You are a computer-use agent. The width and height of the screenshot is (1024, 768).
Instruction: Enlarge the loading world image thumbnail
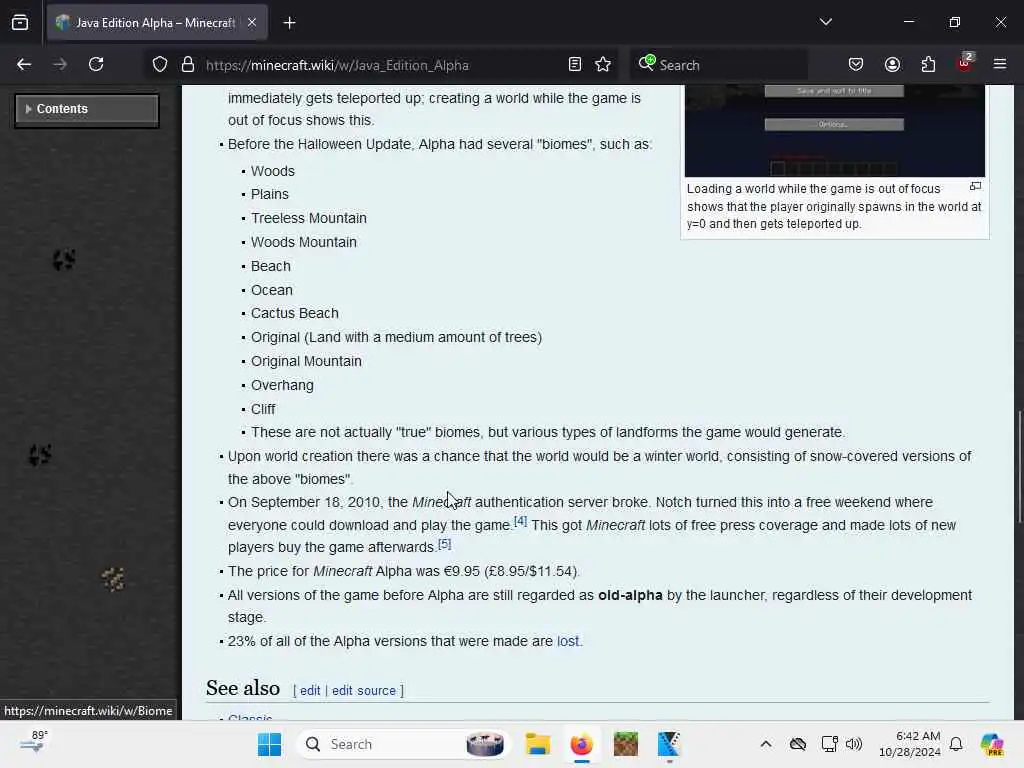835,131
